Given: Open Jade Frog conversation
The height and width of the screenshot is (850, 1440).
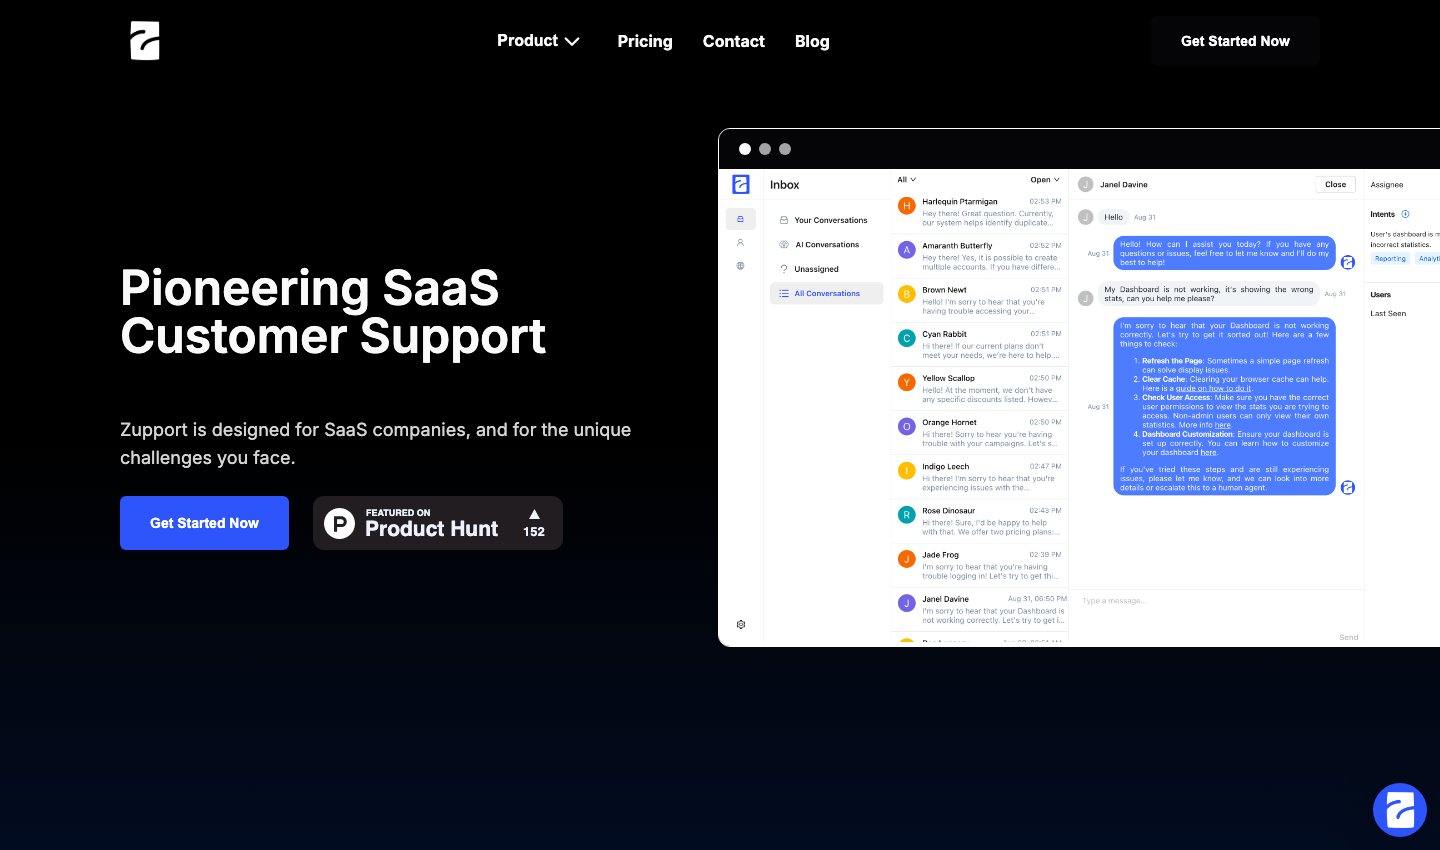Looking at the screenshot, I should [979, 564].
